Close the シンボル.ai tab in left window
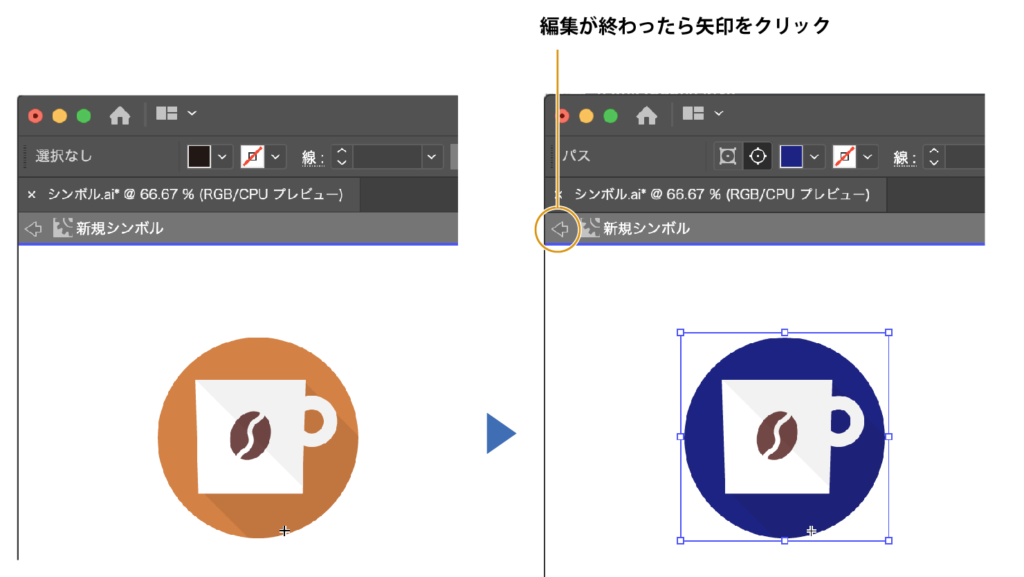The height and width of the screenshot is (577, 1024). point(31,195)
